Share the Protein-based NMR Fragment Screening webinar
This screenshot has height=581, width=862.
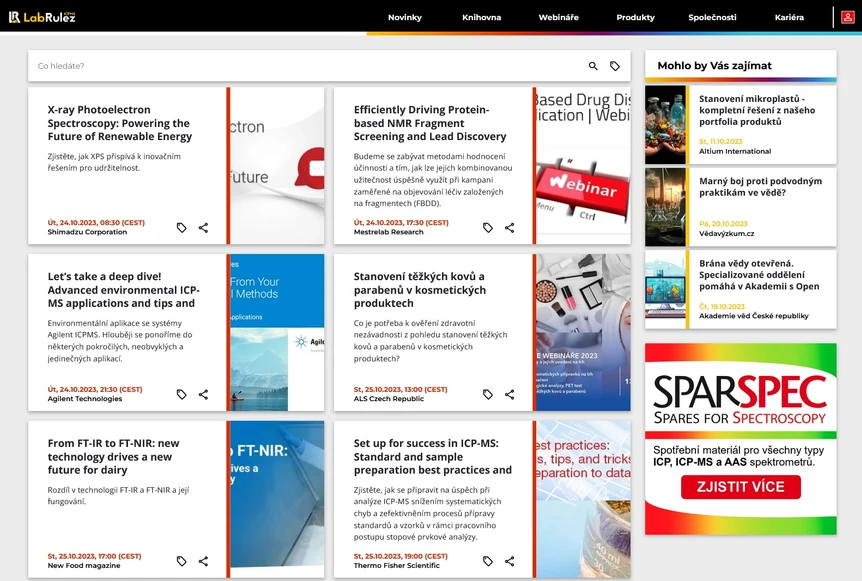pos(510,228)
